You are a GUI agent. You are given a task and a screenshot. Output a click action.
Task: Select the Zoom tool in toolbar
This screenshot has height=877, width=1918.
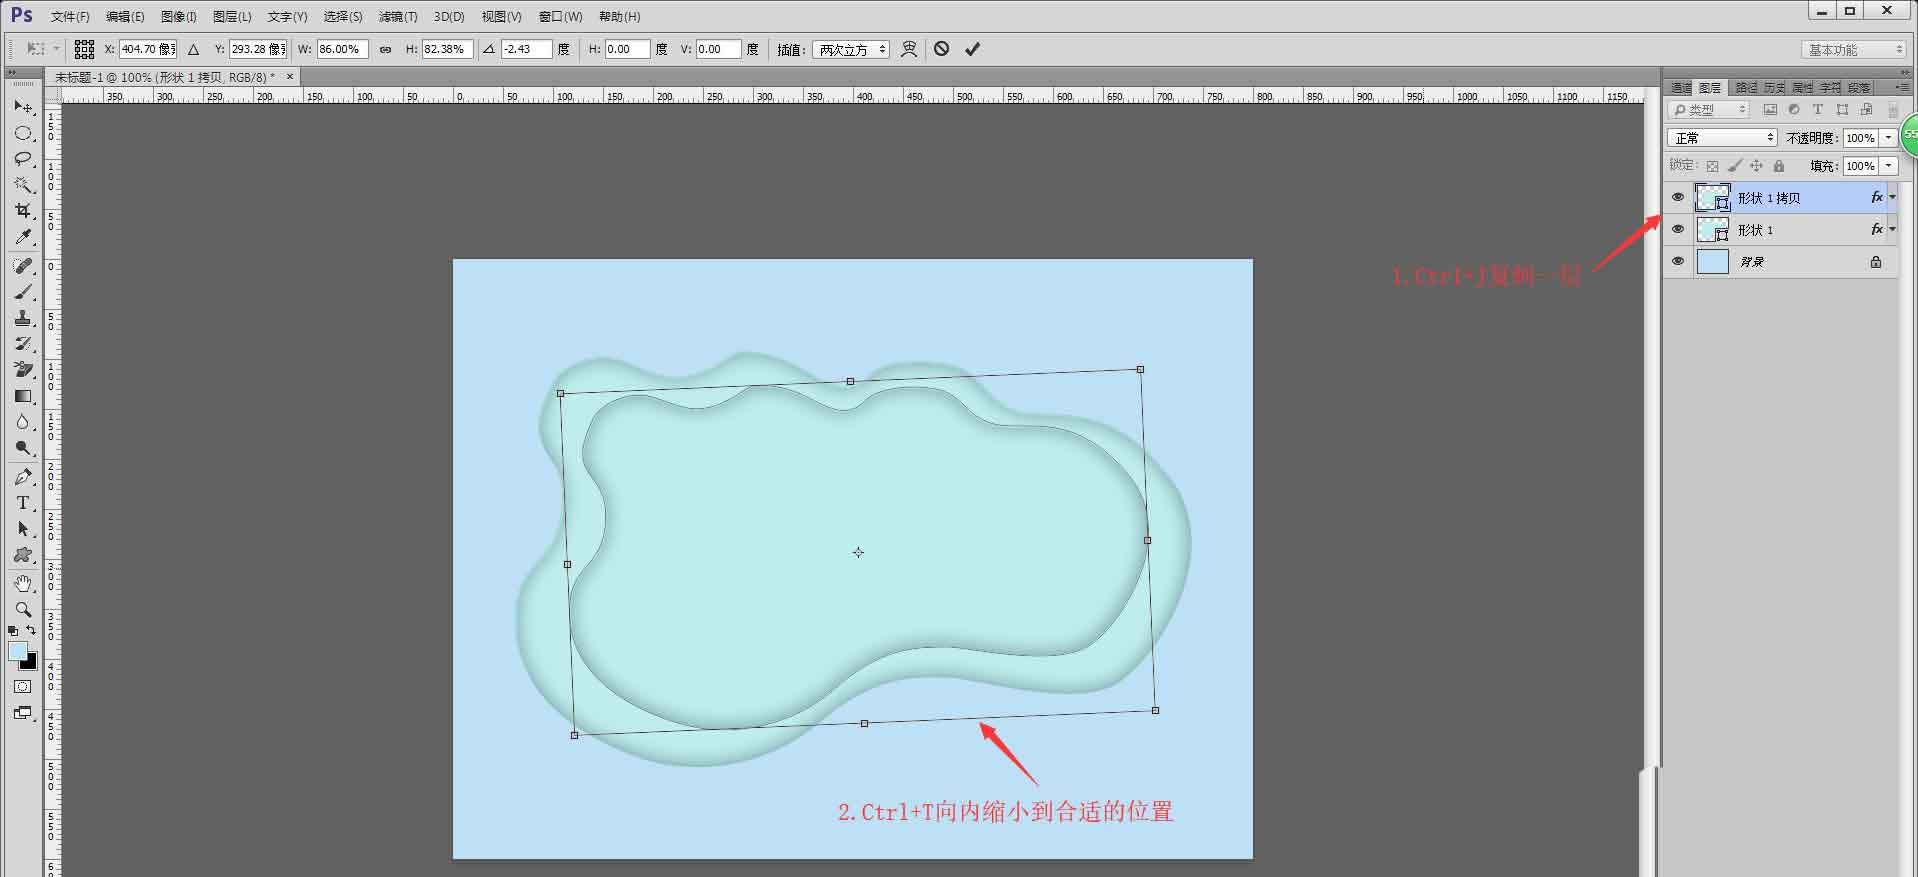(23, 609)
